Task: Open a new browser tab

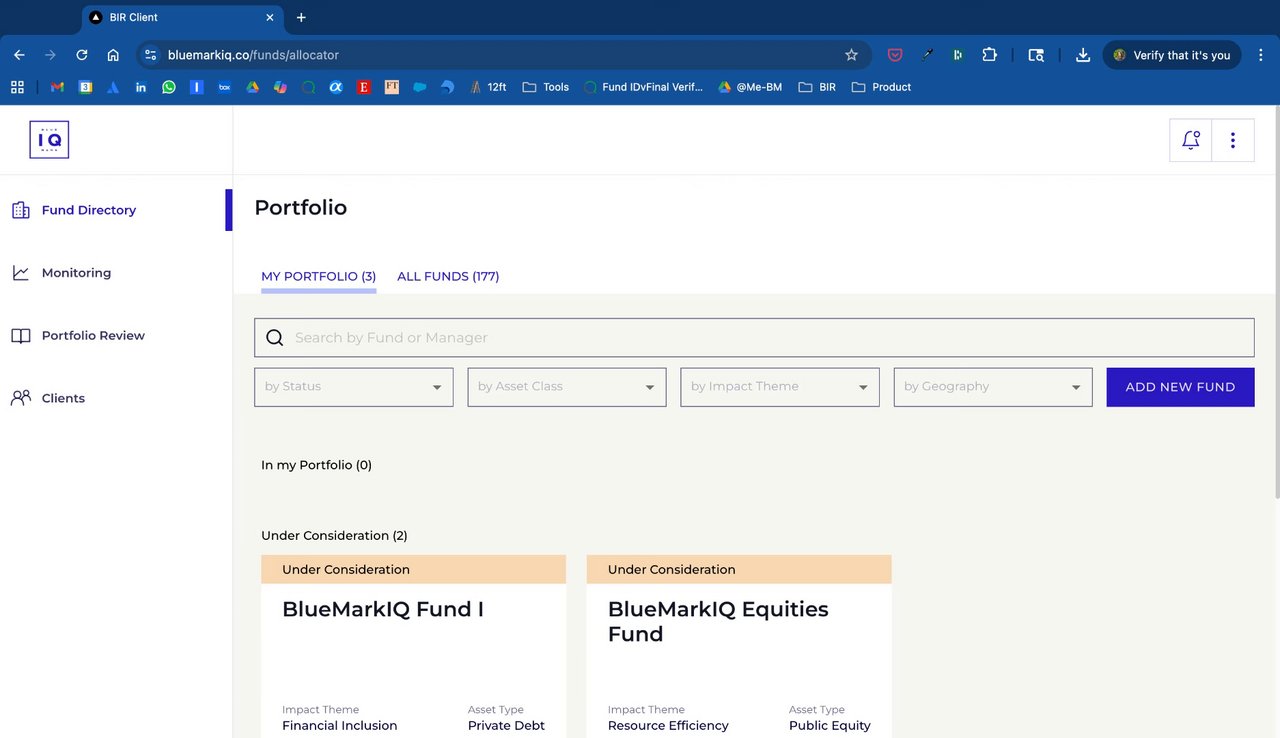Action: (x=301, y=17)
